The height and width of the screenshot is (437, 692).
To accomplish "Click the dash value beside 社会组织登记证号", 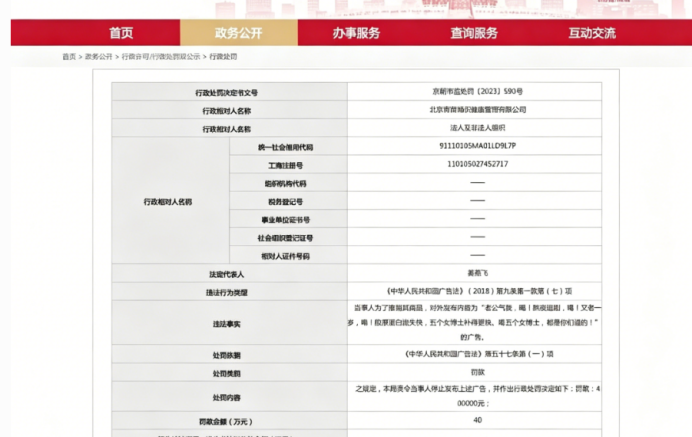I will 478,237.
